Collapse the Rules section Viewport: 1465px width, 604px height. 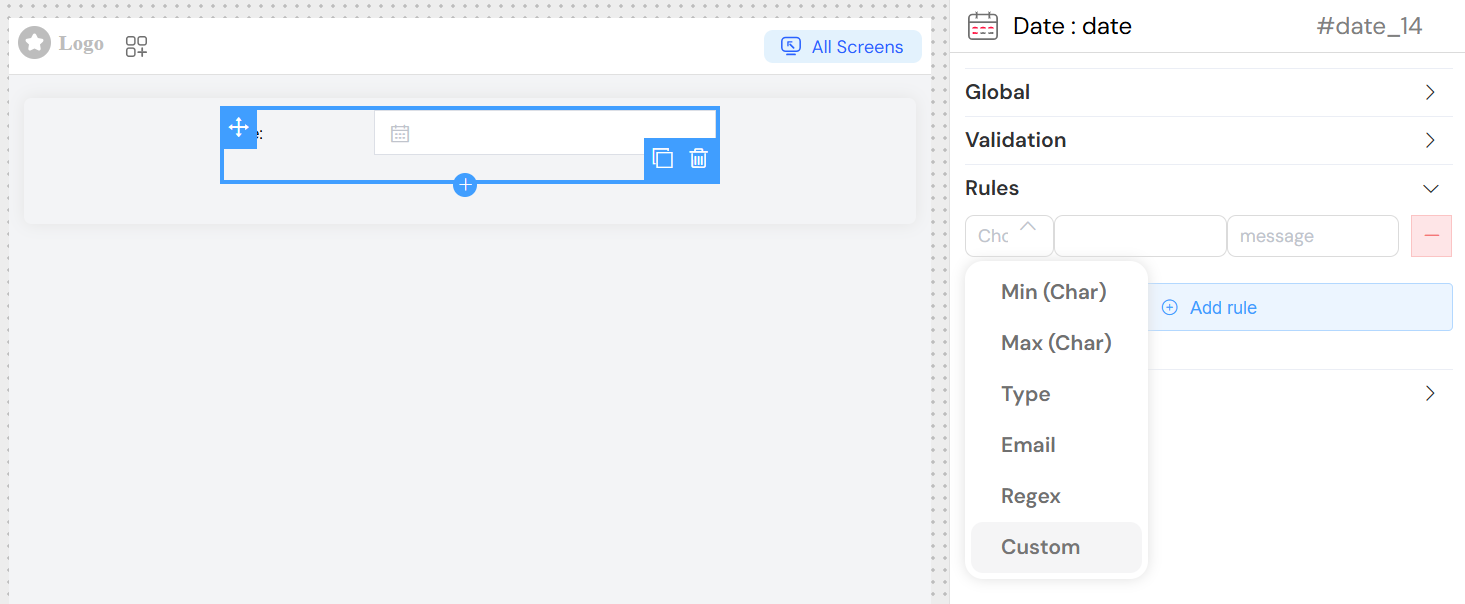[x=1208, y=188]
